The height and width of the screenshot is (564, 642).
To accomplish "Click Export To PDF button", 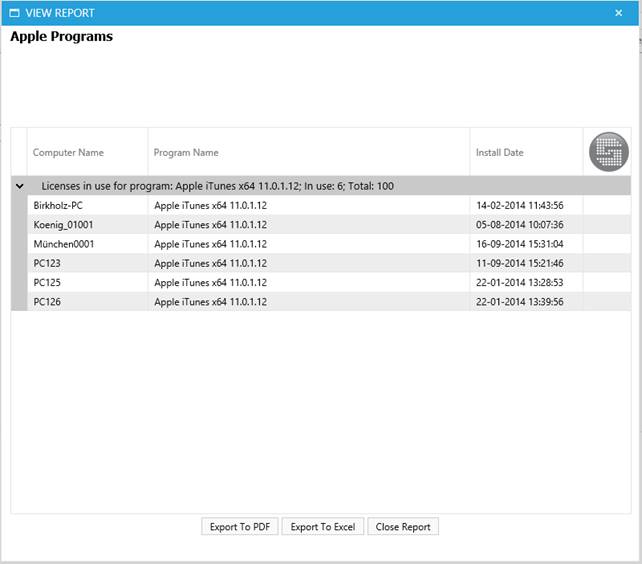I will pos(239,527).
